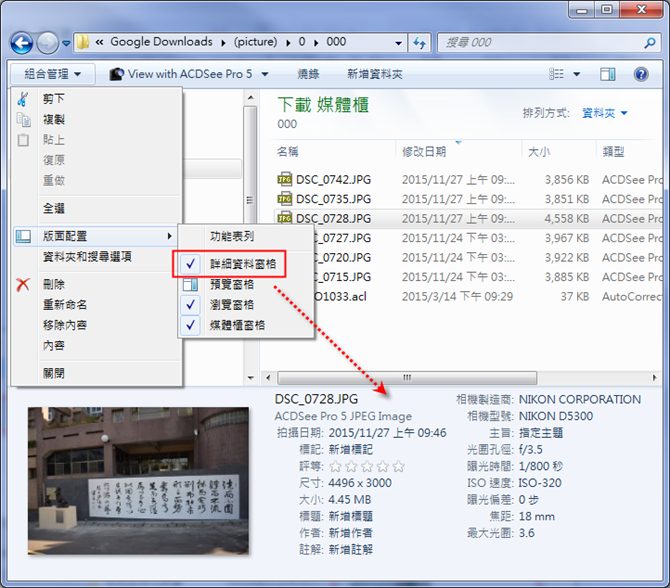
Task: Click the 燒錄 toolbar button
Action: click(x=308, y=74)
